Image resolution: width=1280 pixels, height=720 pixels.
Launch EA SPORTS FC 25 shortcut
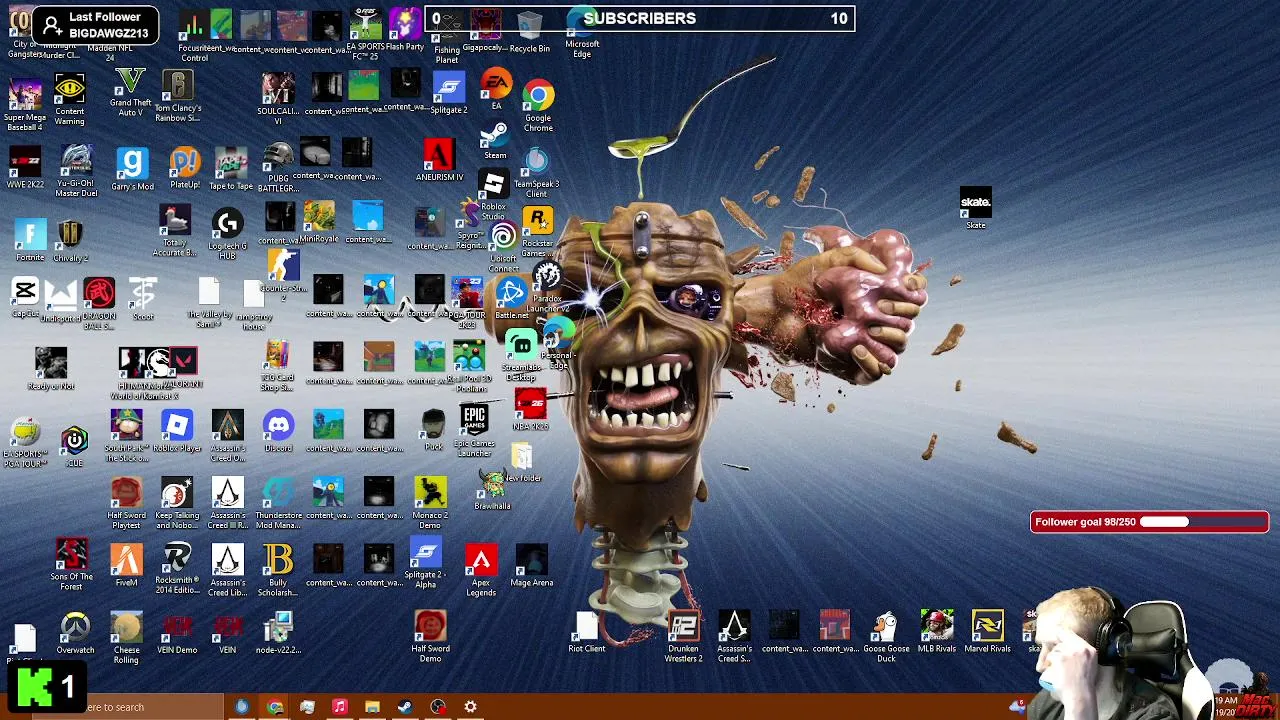point(366,34)
